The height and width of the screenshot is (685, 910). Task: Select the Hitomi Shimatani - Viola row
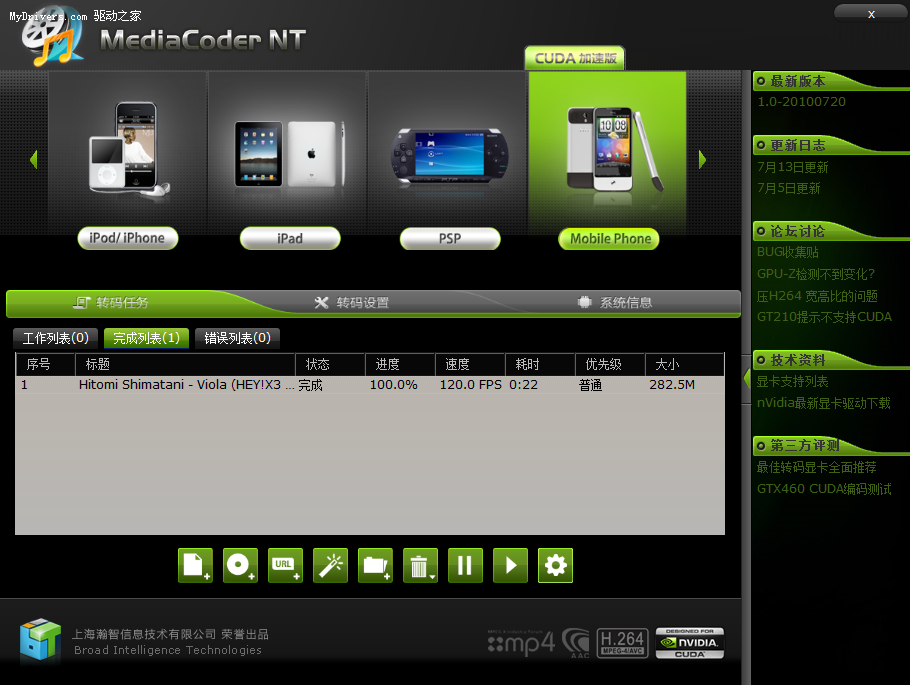point(370,385)
